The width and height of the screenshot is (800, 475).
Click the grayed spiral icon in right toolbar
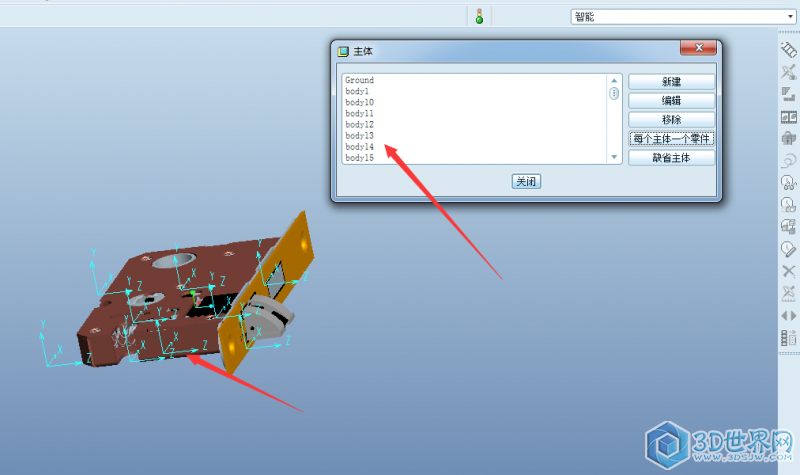788,161
